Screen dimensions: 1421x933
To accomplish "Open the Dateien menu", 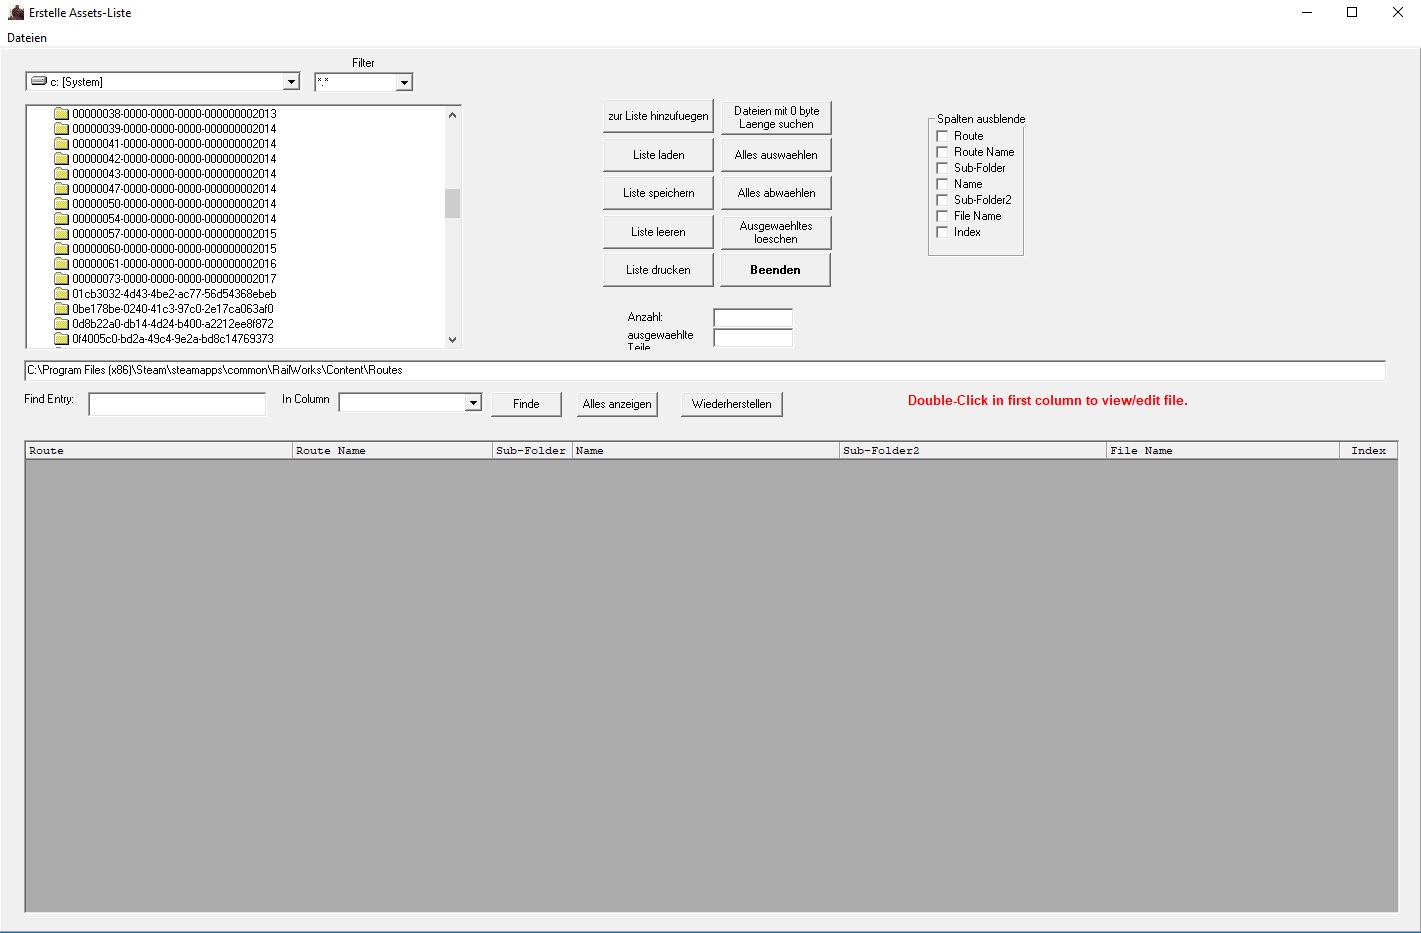I will tap(27, 38).
